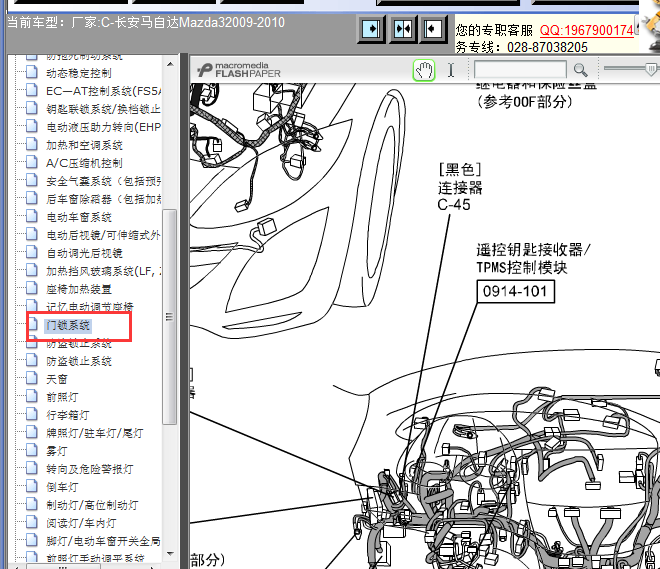The image size is (660, 569).
Task: Open 阅读灯/车内灯 entry
Action: [81, 524]
